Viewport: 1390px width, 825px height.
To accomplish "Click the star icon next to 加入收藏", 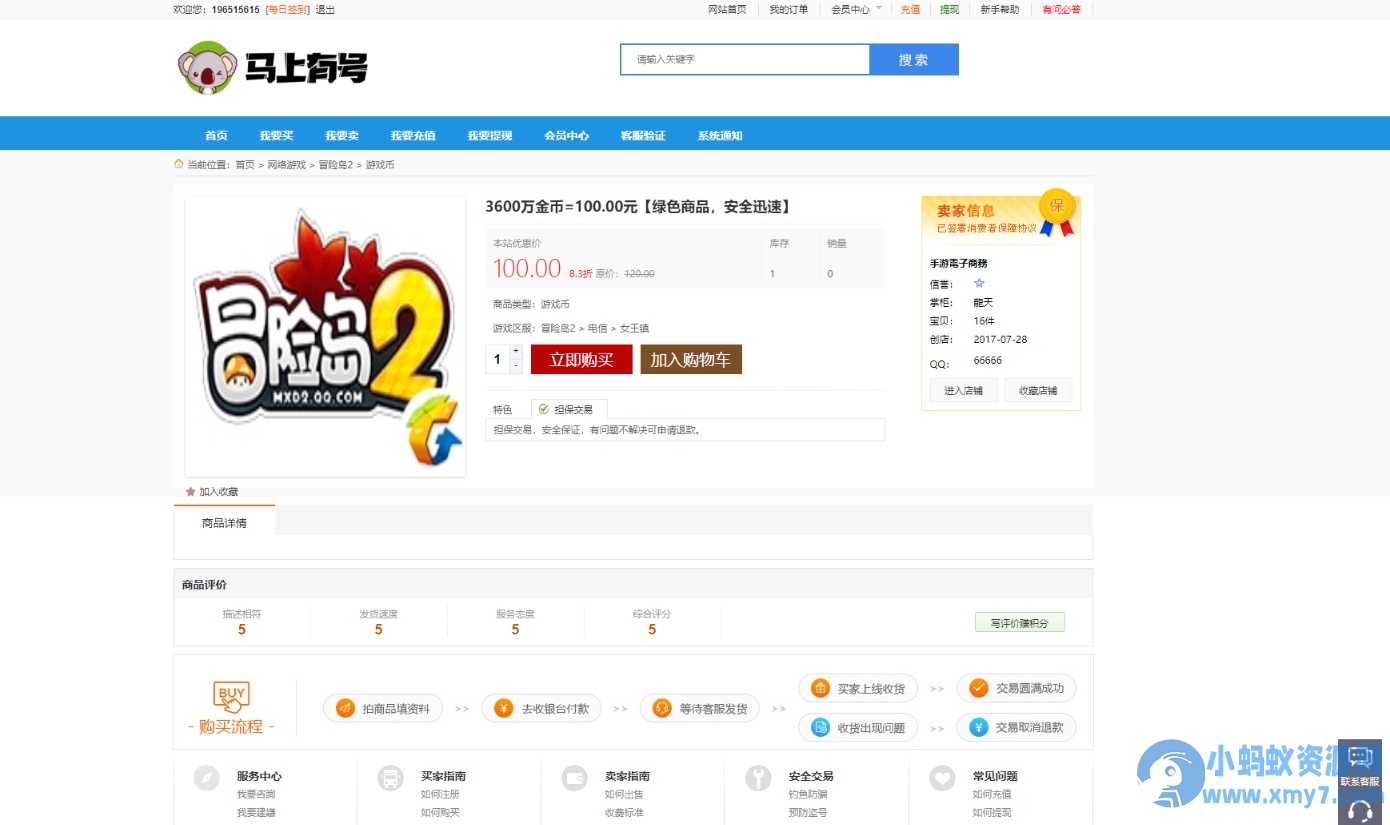I will point(191,492).
